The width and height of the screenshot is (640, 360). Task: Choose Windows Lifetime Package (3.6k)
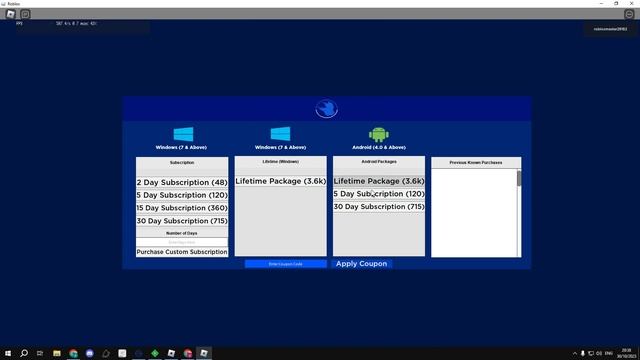281,181
